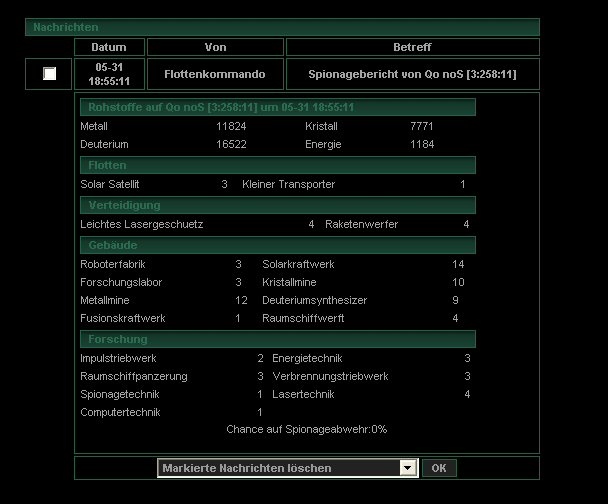This screenshot has height=504, width=608.
Task: Click the Solarkraftwerk entry
Action: click(x=298, y=264)
